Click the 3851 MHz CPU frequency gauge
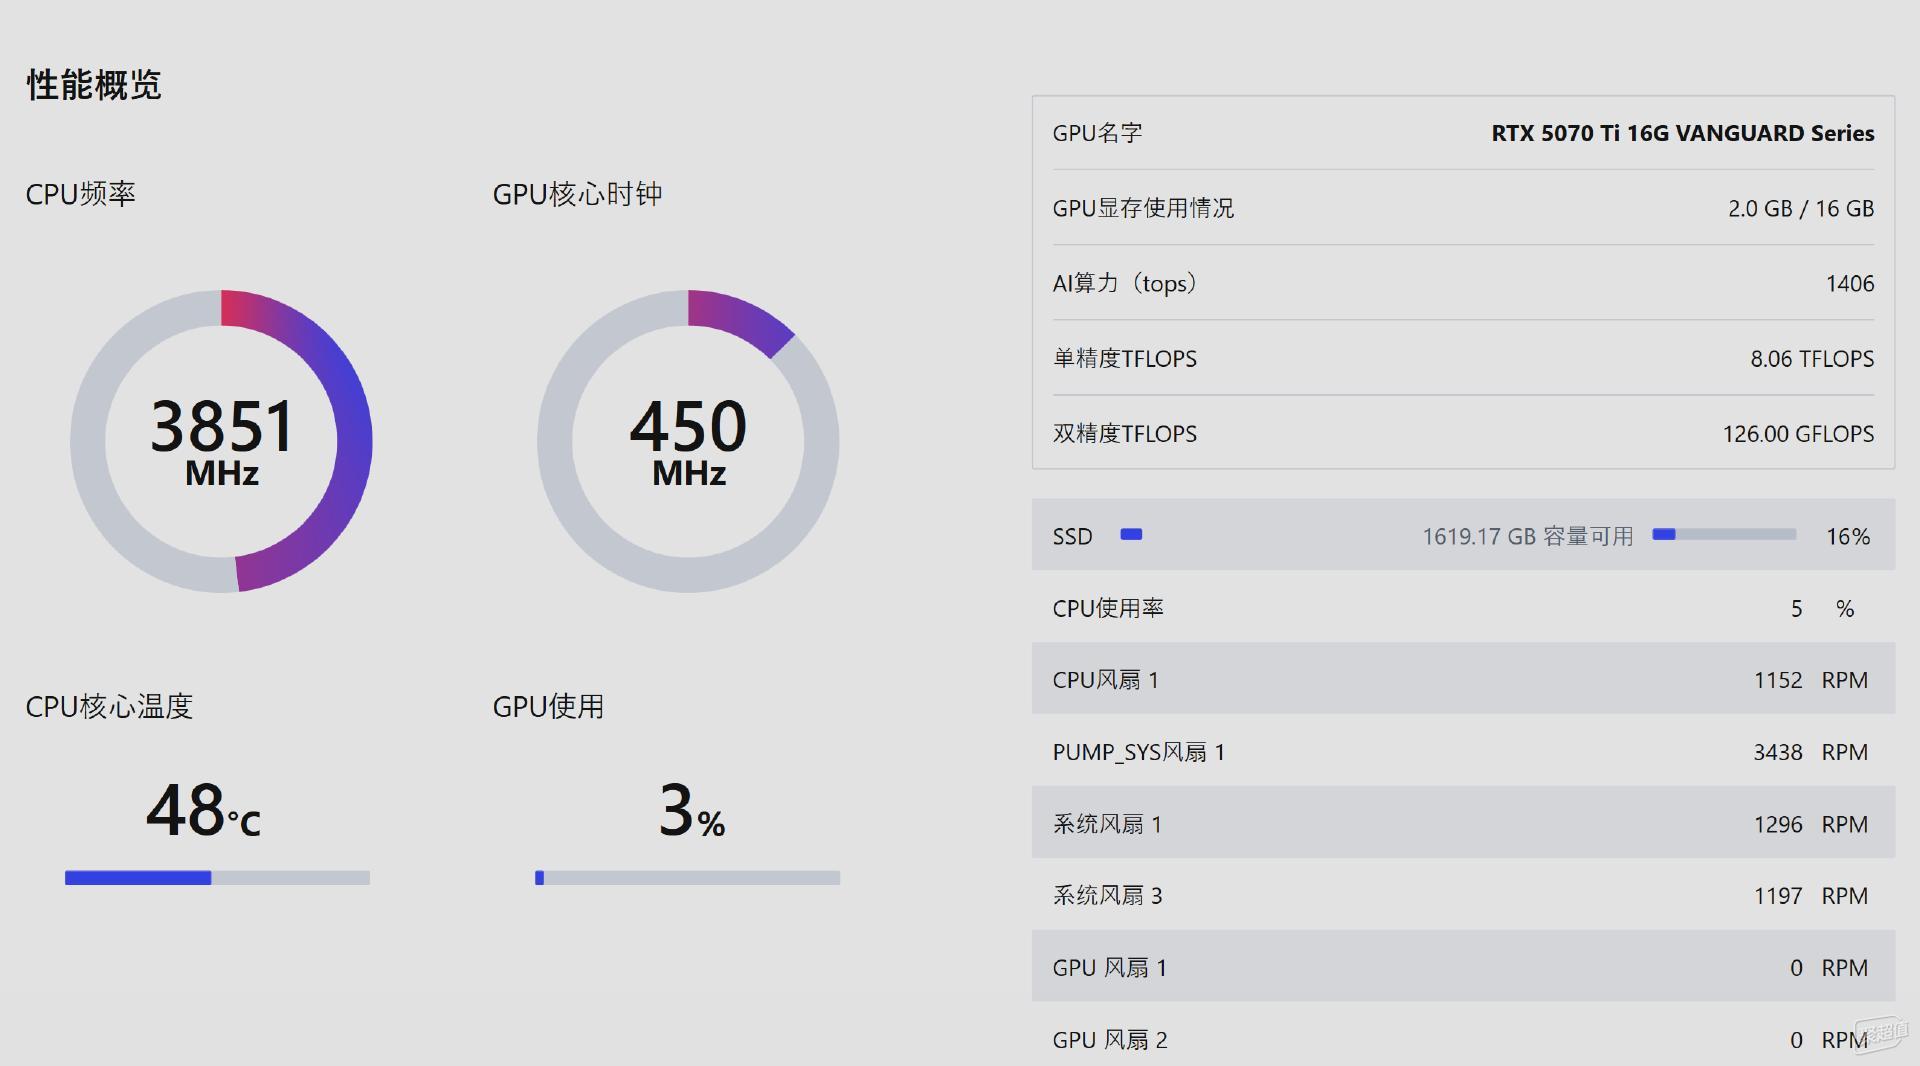 point(221,441)
